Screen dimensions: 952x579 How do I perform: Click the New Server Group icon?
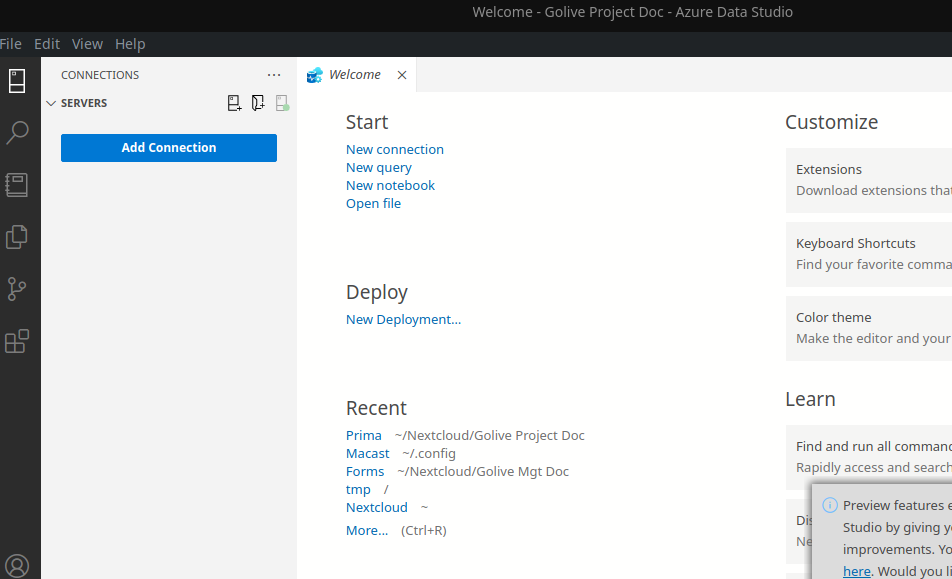tap(258, 103)
